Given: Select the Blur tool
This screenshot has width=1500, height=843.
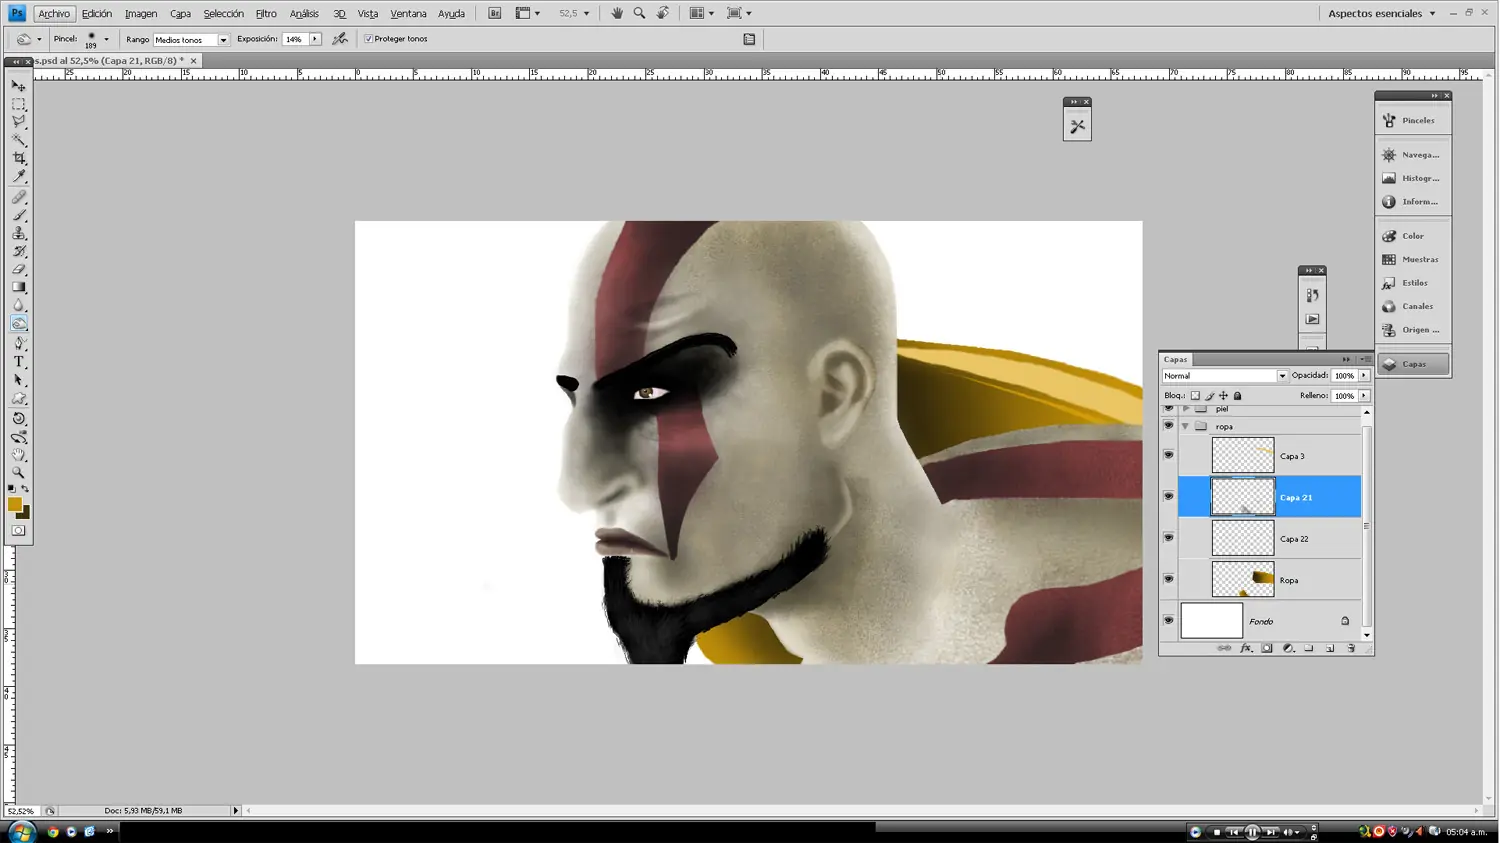Looking at the screenshot, I should (19, 305).
